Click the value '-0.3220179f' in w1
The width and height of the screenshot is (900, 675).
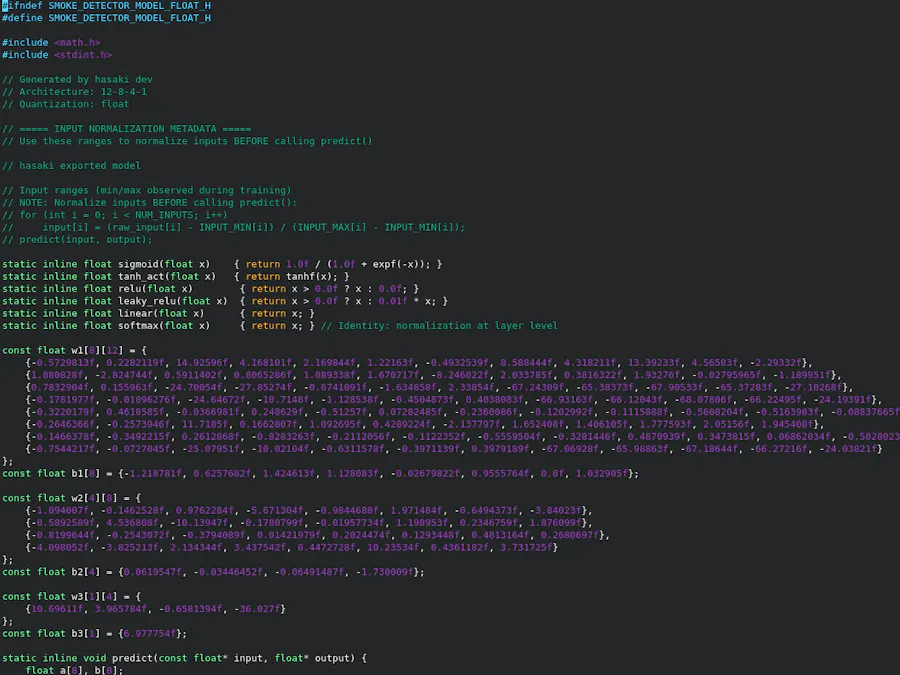tap(63, 412)
